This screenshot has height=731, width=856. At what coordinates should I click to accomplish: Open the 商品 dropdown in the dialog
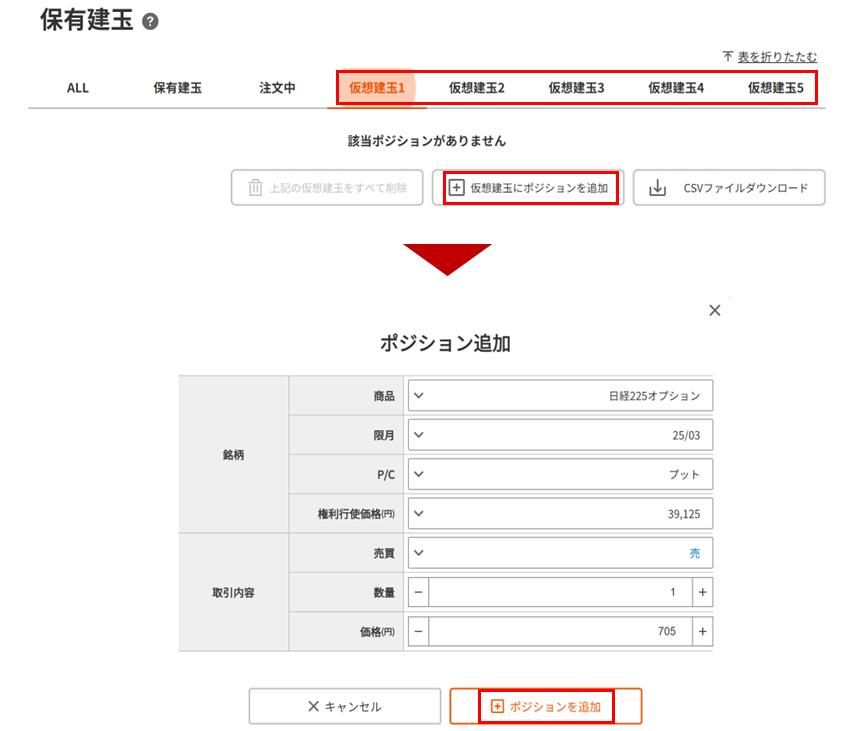click(417, 395)
